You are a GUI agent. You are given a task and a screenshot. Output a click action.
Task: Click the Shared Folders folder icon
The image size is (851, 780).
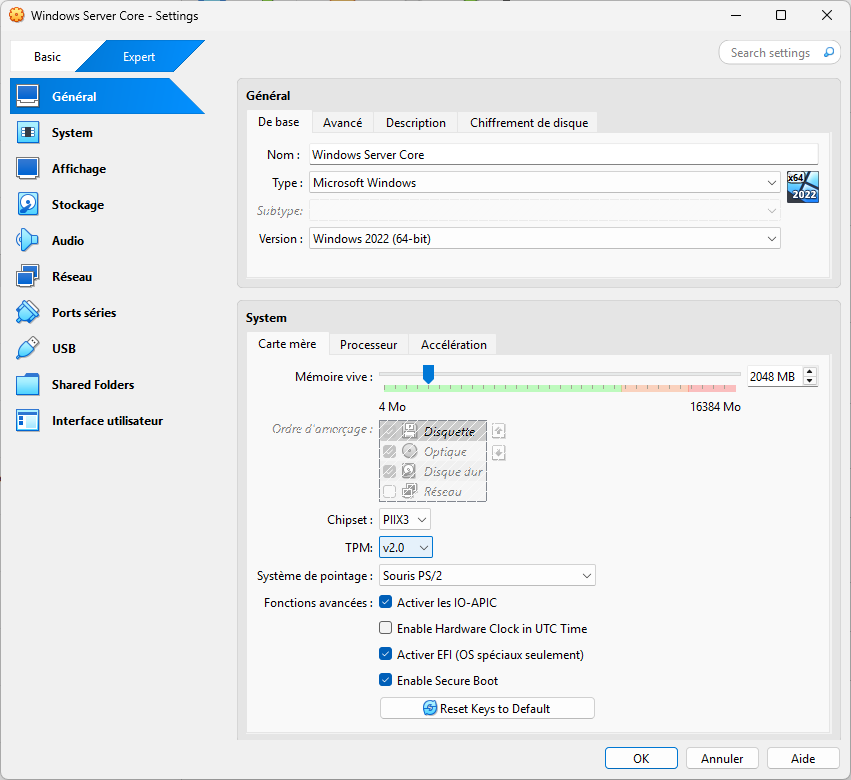(x=27, y=384)
